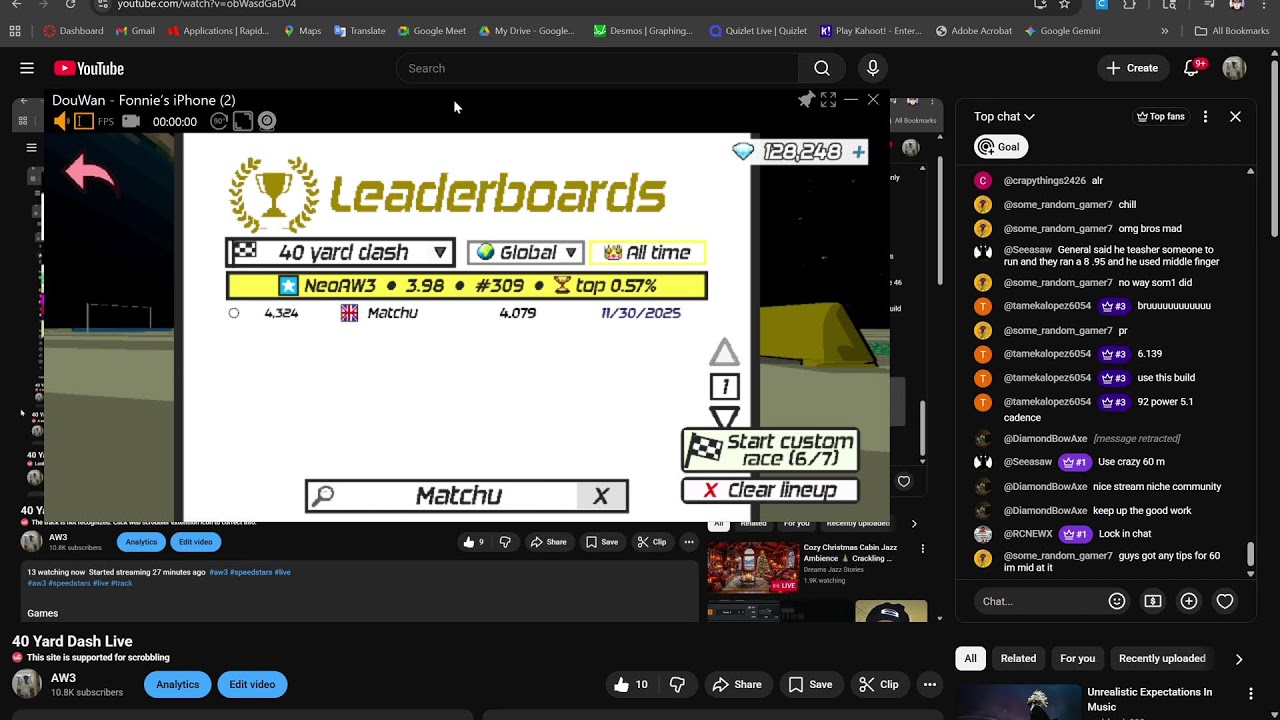Add gems with the plus icon
Screen dimensions: 1280x720
[858, 151]
